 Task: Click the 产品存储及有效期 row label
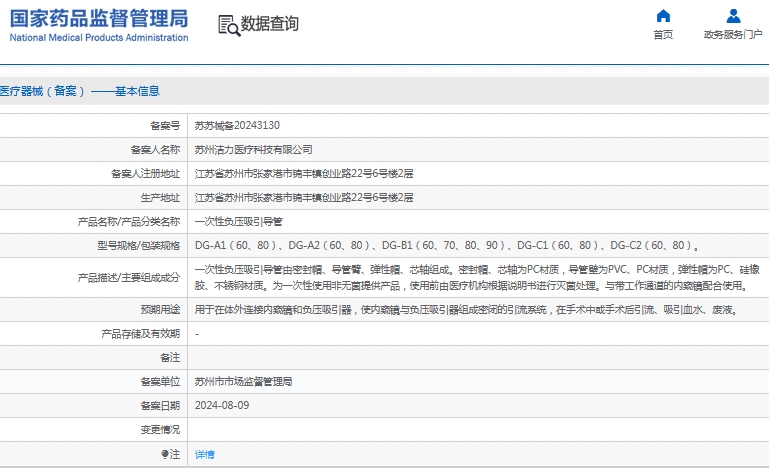[x=141, y=334]
